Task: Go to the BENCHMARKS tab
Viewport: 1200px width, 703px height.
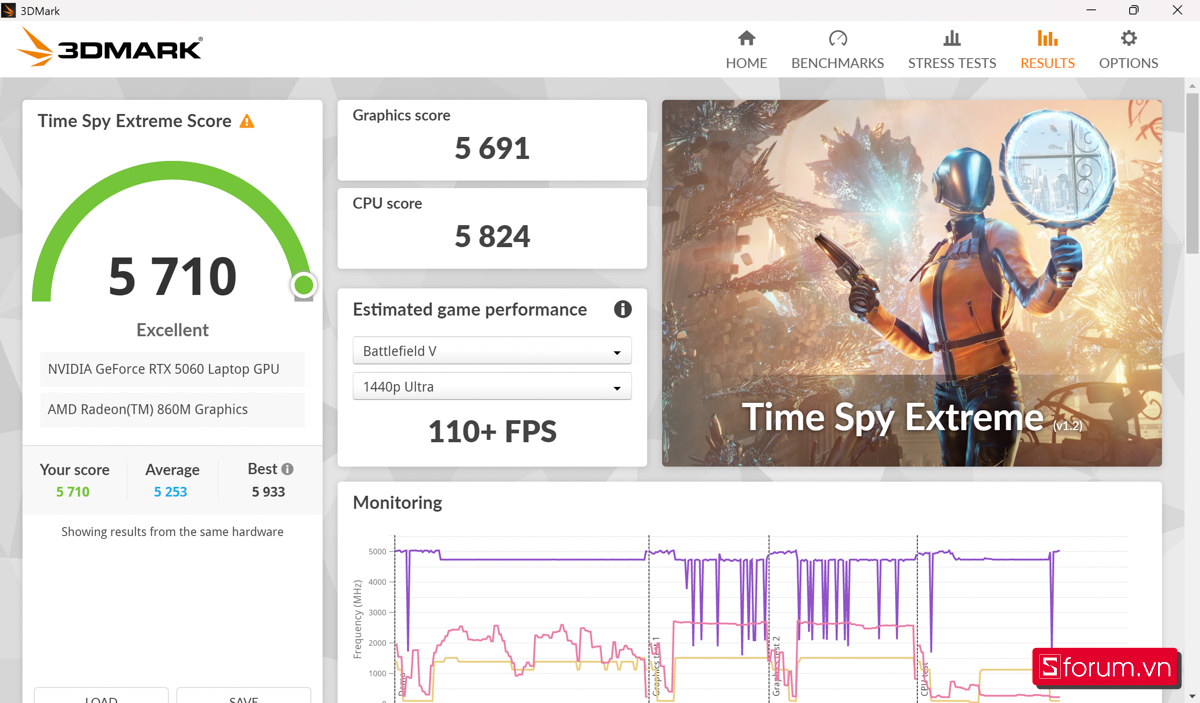Action: 837,50
